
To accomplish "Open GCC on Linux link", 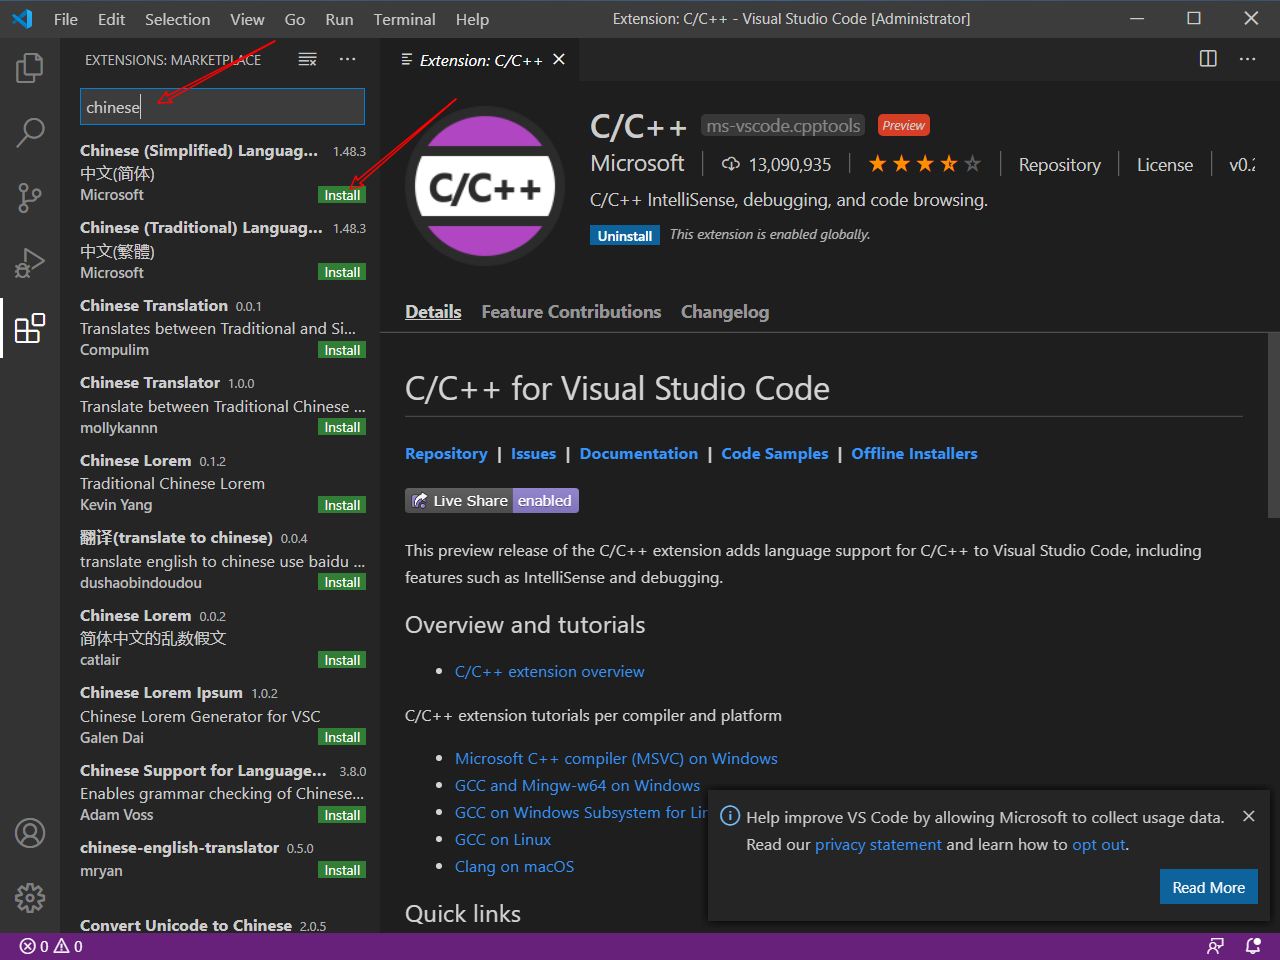I will click(503, 840).
